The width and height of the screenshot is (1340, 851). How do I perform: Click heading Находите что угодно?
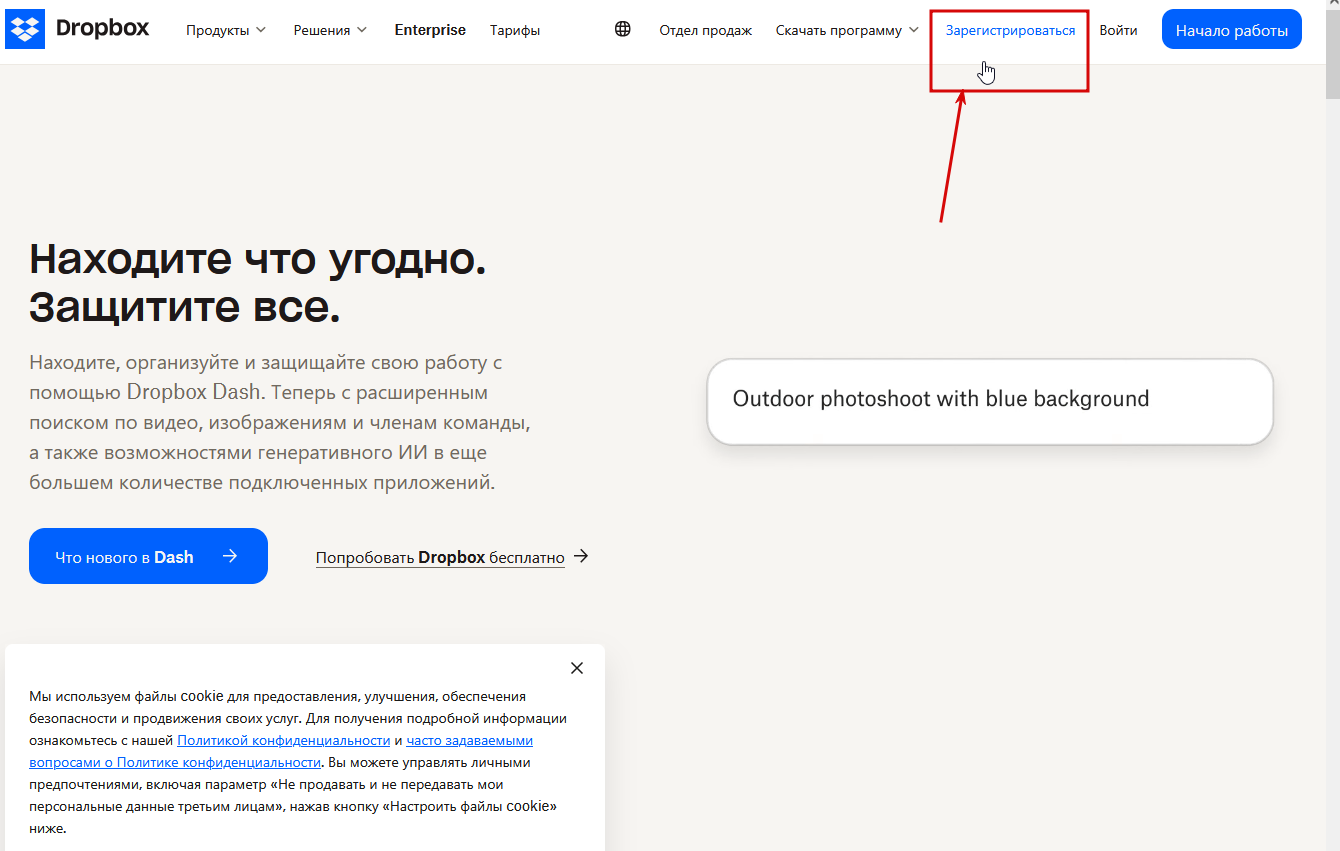coord(258,259)
